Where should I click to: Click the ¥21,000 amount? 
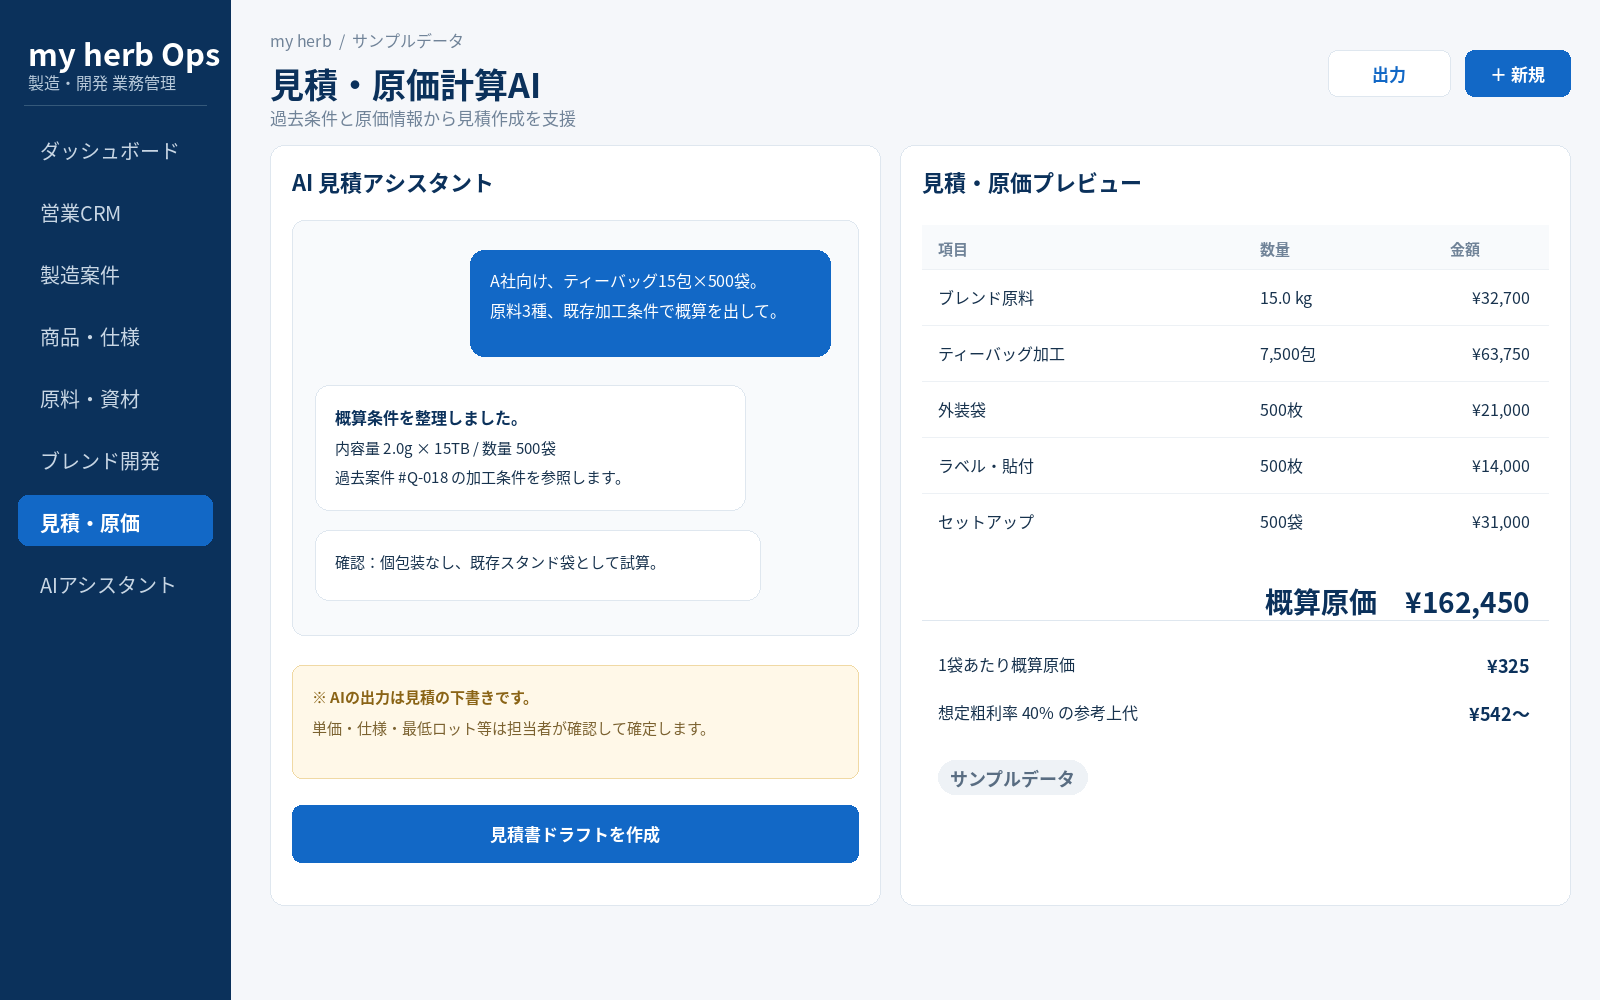click(1500, 410)
